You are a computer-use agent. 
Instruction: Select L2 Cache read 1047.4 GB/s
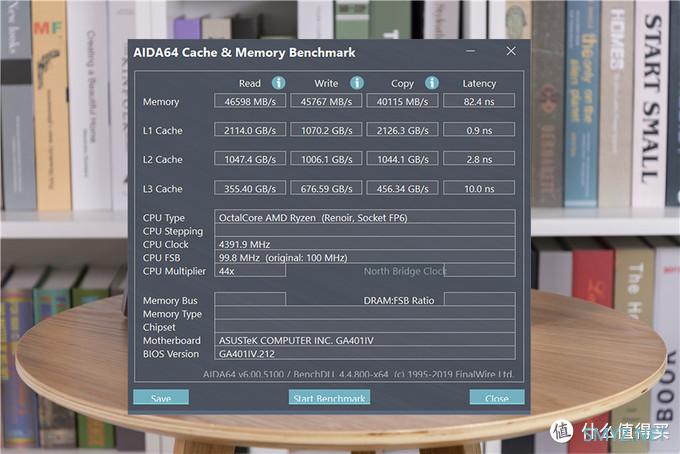[250, 159]
